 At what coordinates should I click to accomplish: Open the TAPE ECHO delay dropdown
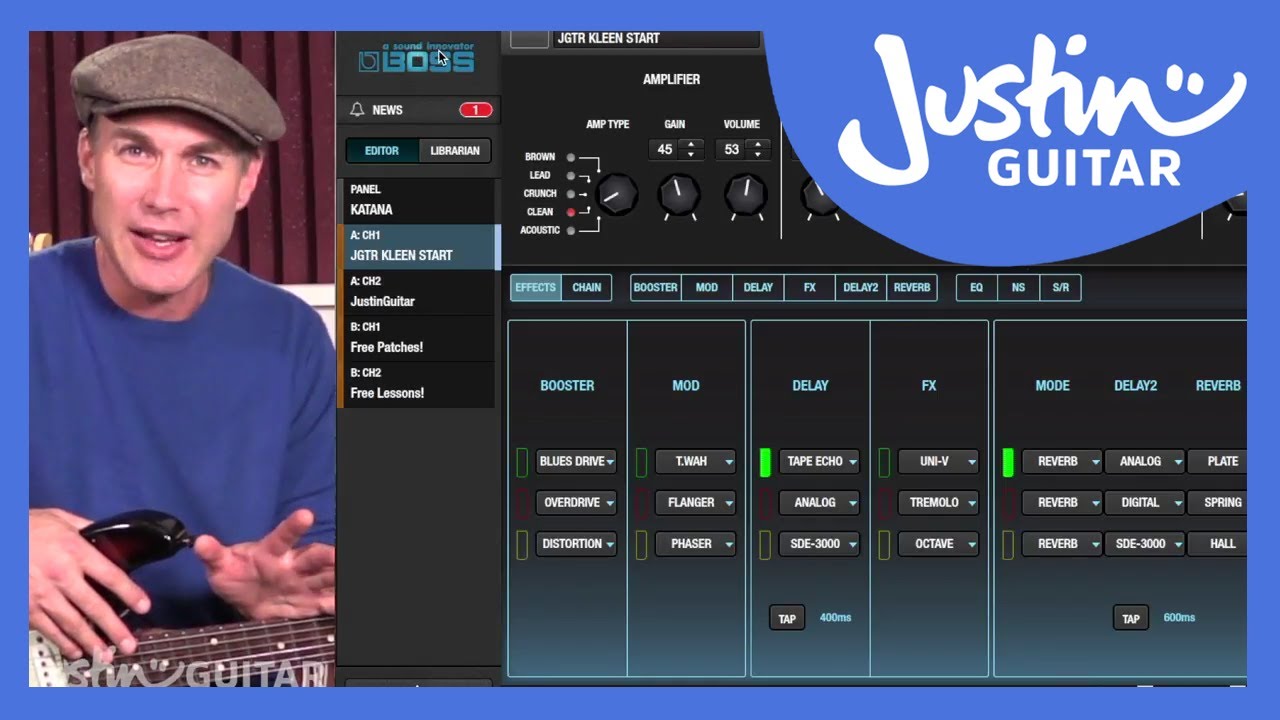pos(820,462)
